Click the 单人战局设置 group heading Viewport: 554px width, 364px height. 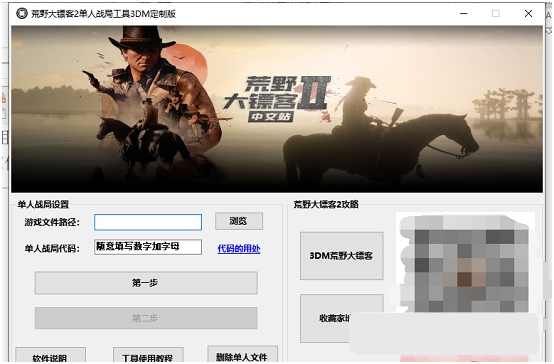pos(43,204)
